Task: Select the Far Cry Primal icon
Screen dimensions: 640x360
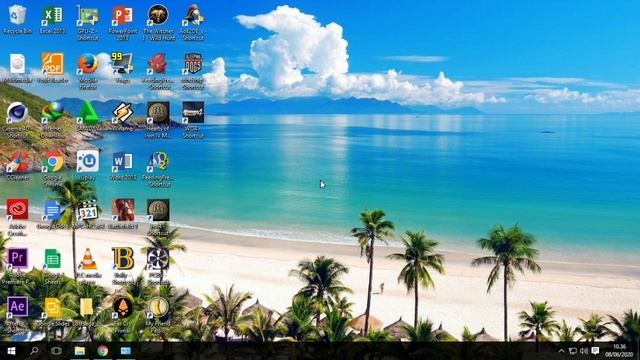Action: point(122,307)
